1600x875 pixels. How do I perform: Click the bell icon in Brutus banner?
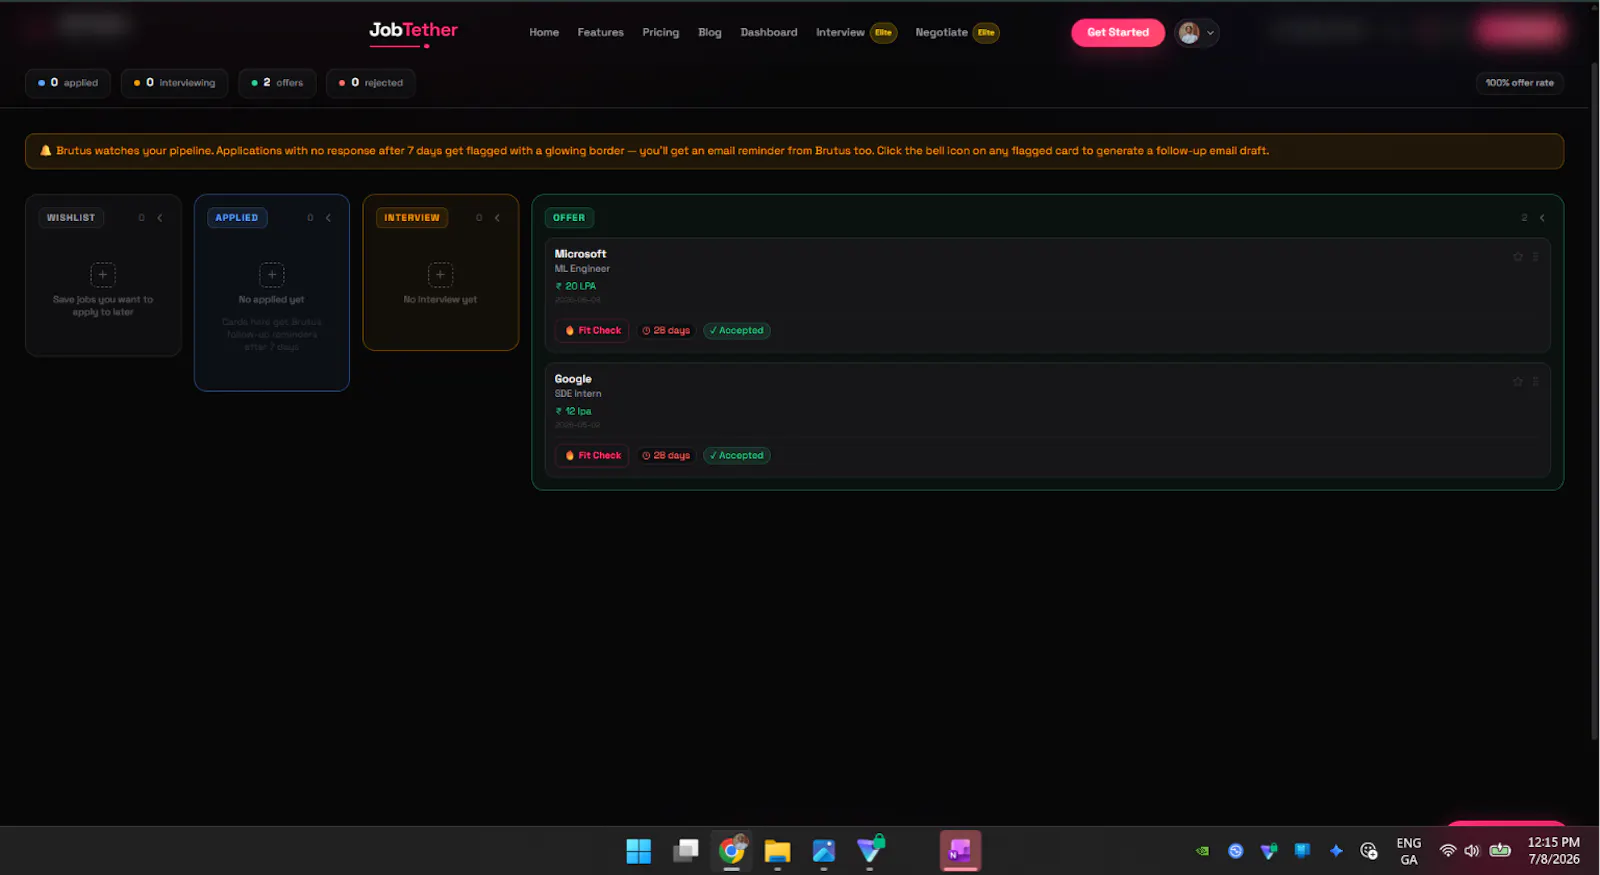(x=45, y=151)
